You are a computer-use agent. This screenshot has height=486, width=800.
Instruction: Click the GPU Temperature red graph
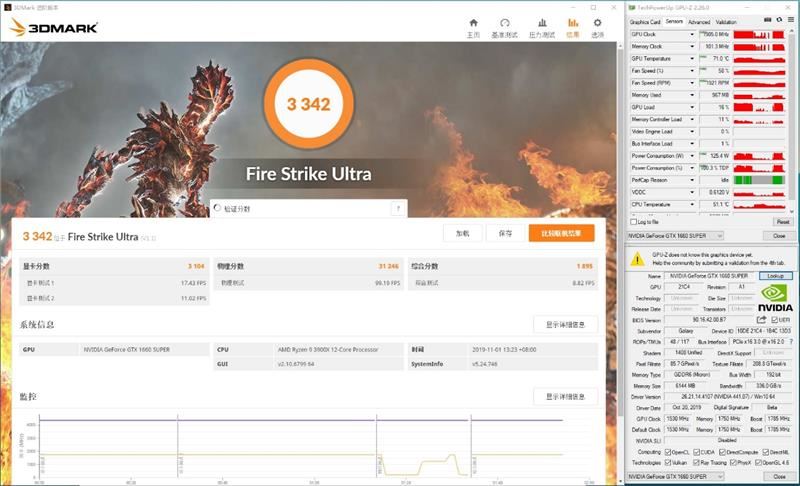tap(759, 59)
